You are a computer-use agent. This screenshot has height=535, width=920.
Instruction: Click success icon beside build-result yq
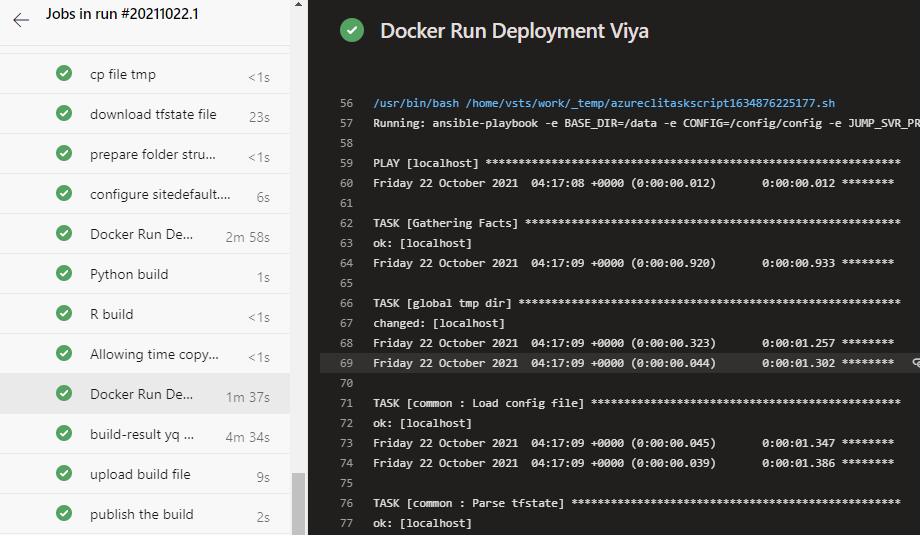64,433
